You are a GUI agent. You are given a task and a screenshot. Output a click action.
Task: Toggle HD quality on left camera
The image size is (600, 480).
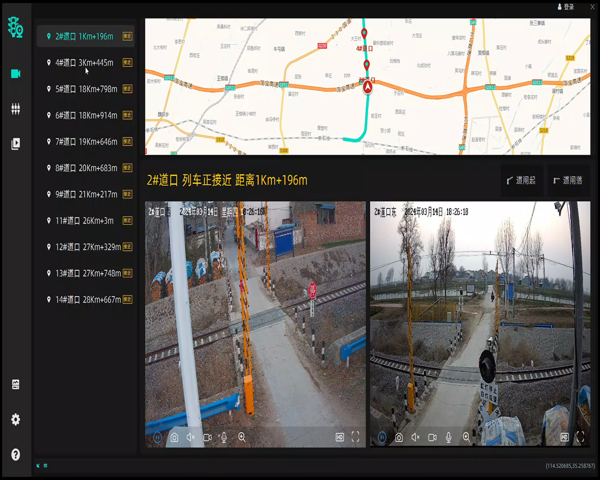339,437
